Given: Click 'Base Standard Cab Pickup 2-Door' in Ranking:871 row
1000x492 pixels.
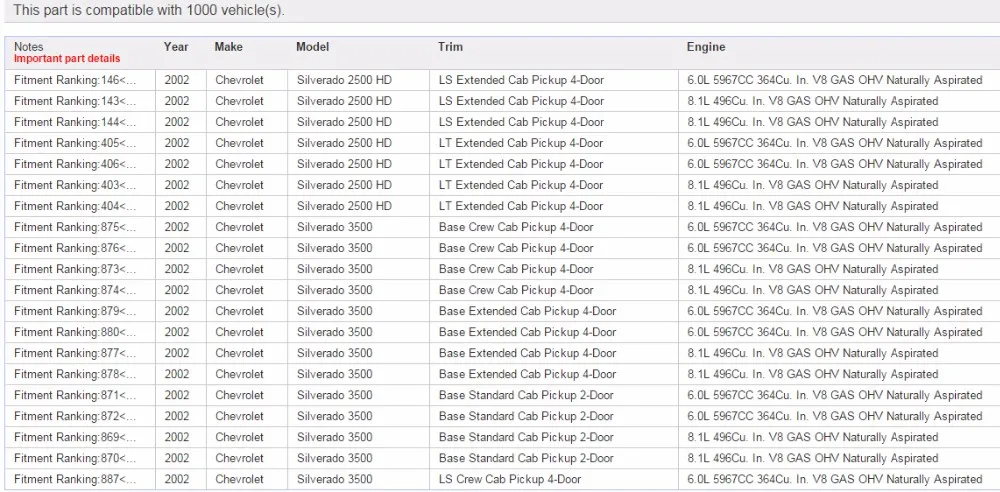Looking at the screenshot, I should 526,396.
